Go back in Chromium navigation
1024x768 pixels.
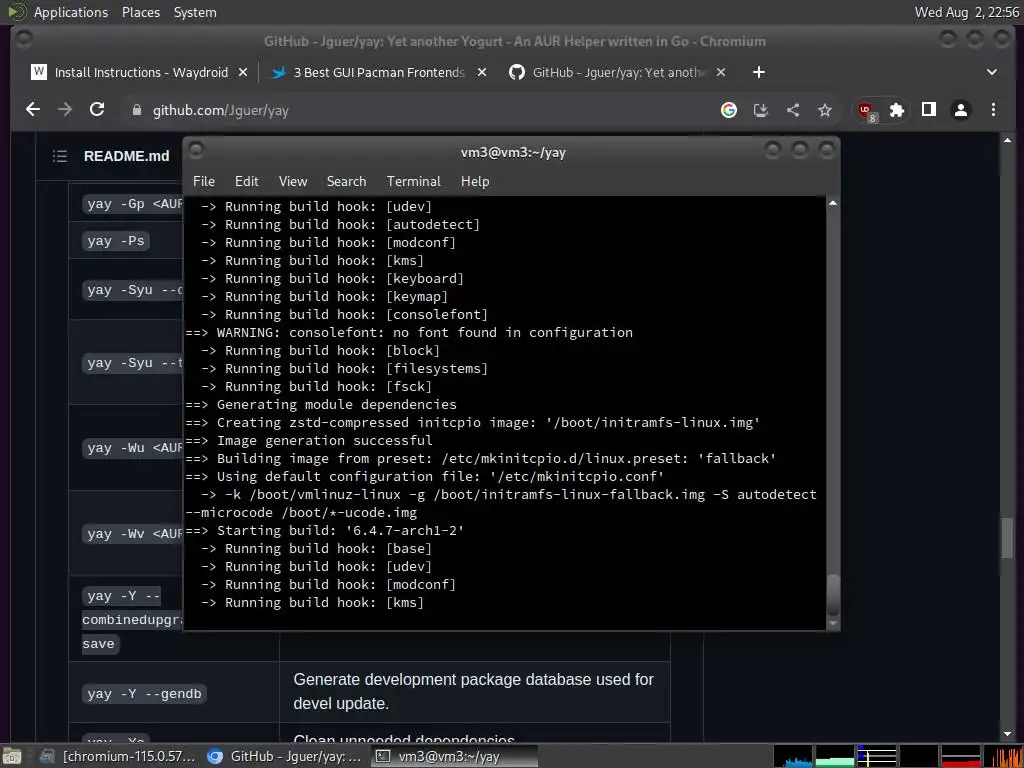point(33,110)
